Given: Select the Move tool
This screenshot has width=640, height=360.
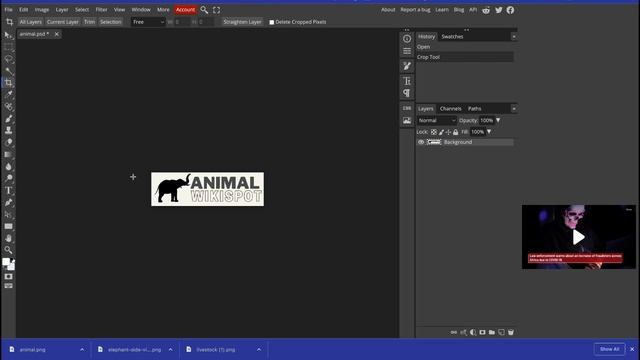Looking at the screenshot, I should point(8,36).
